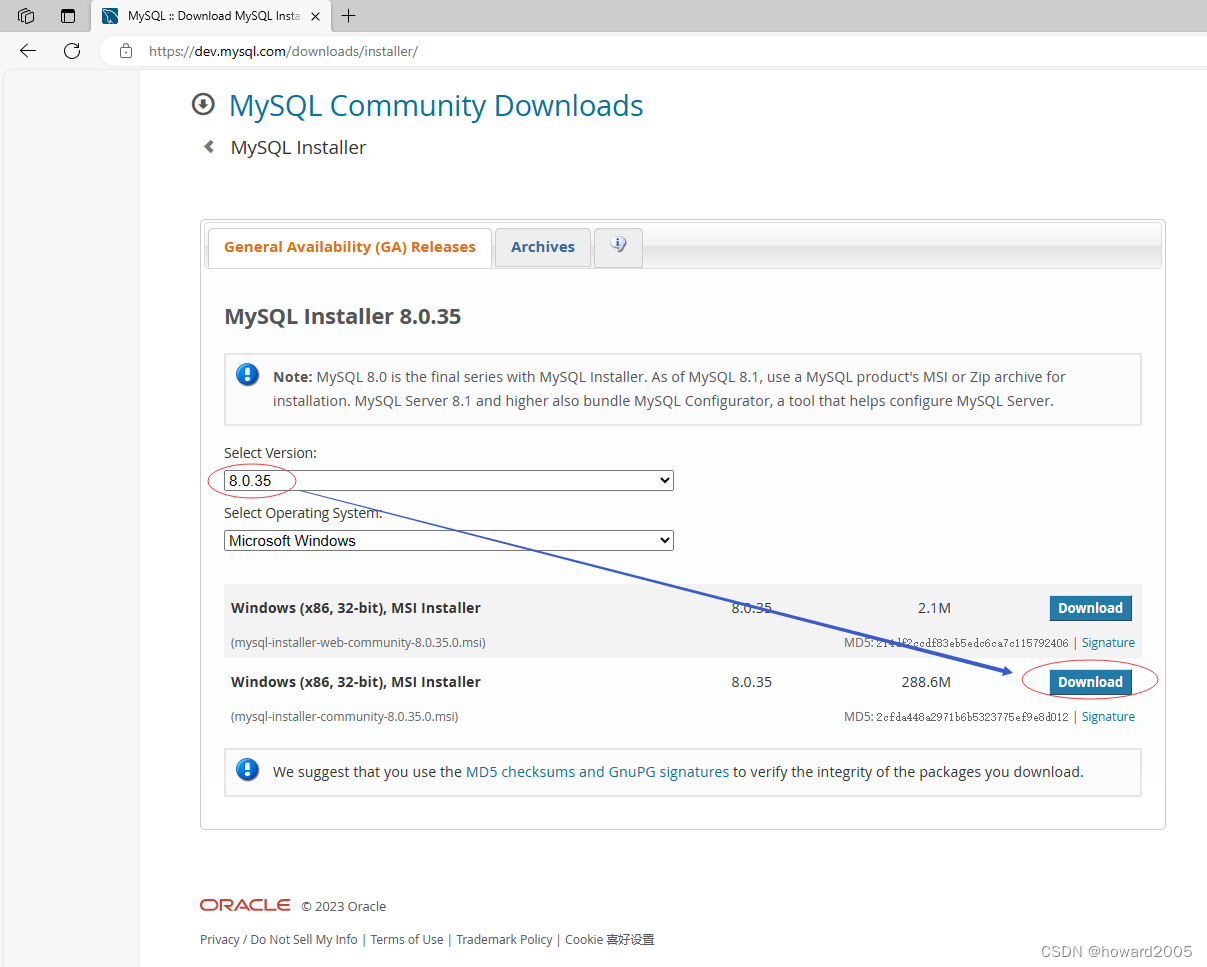Click the info icon in the Note box
The height and width of the screenshot is (967, 1207).
[x=247, y=375]
